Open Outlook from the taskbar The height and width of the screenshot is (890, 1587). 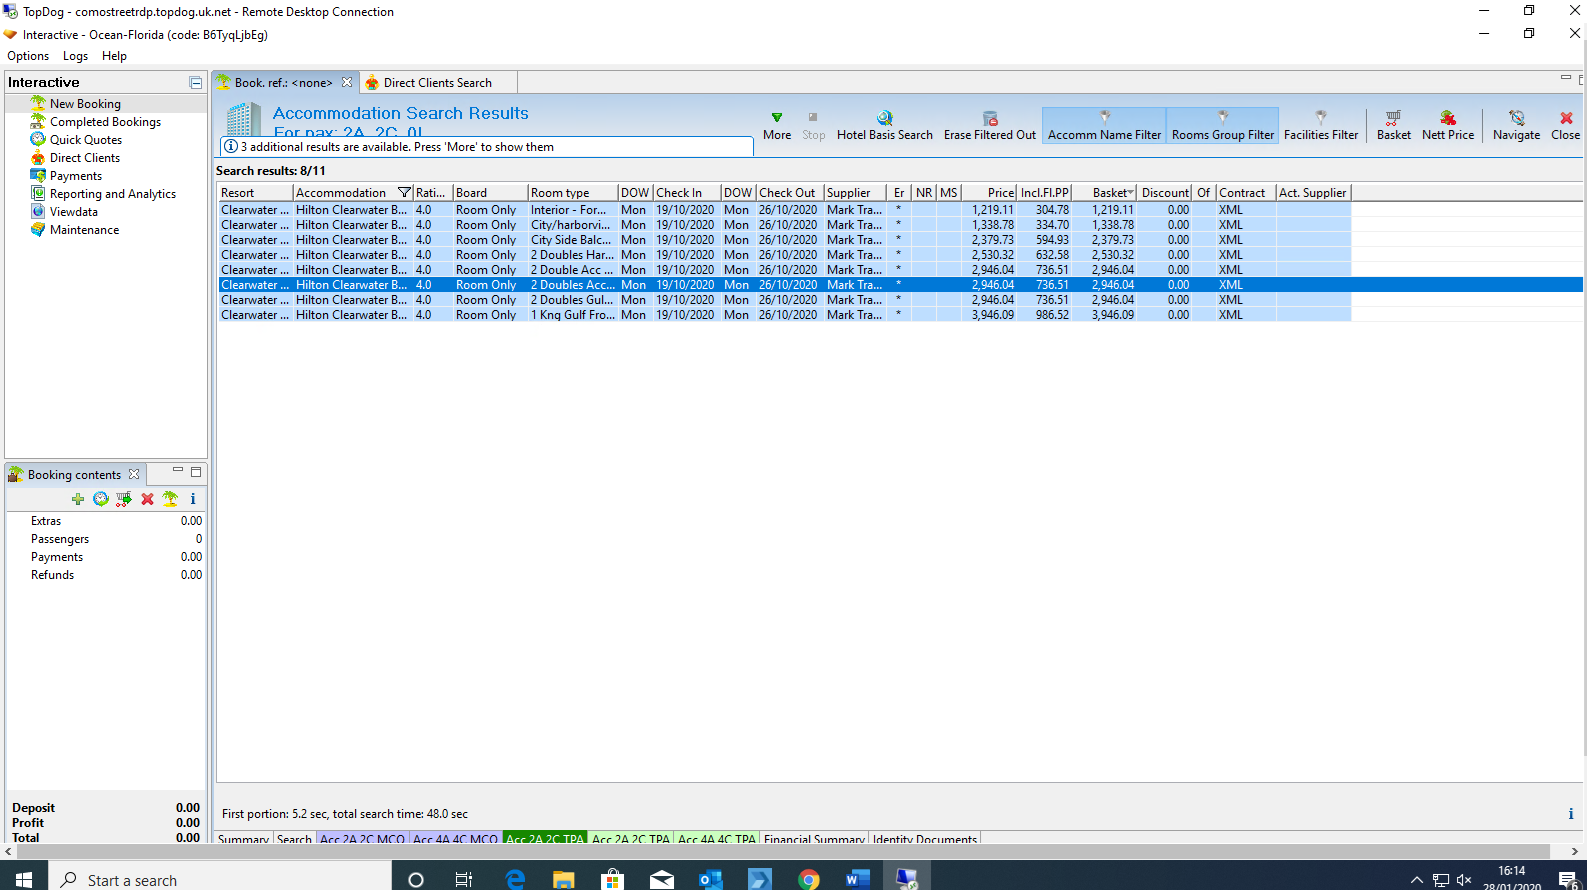(711, 879)
